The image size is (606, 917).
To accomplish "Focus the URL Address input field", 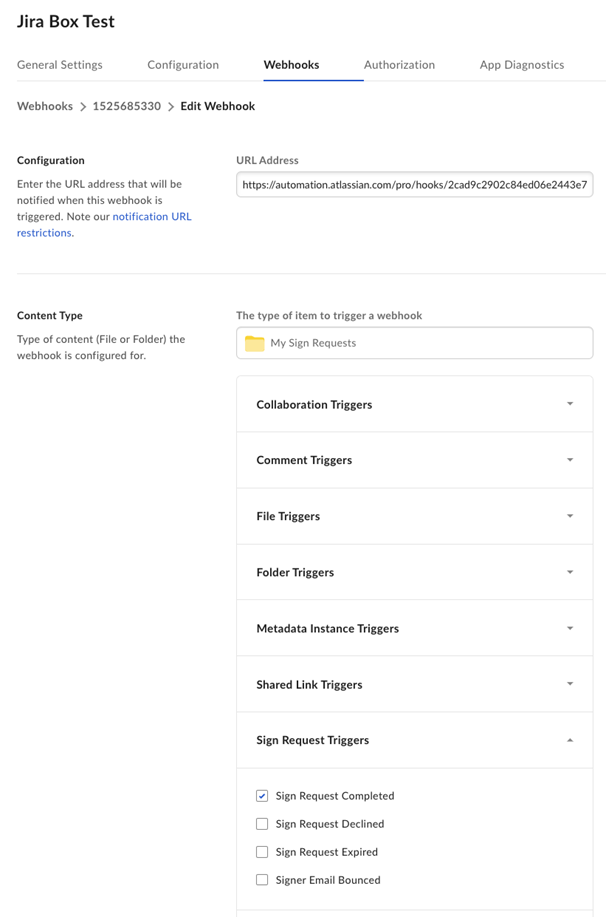I will pos(415,185).
